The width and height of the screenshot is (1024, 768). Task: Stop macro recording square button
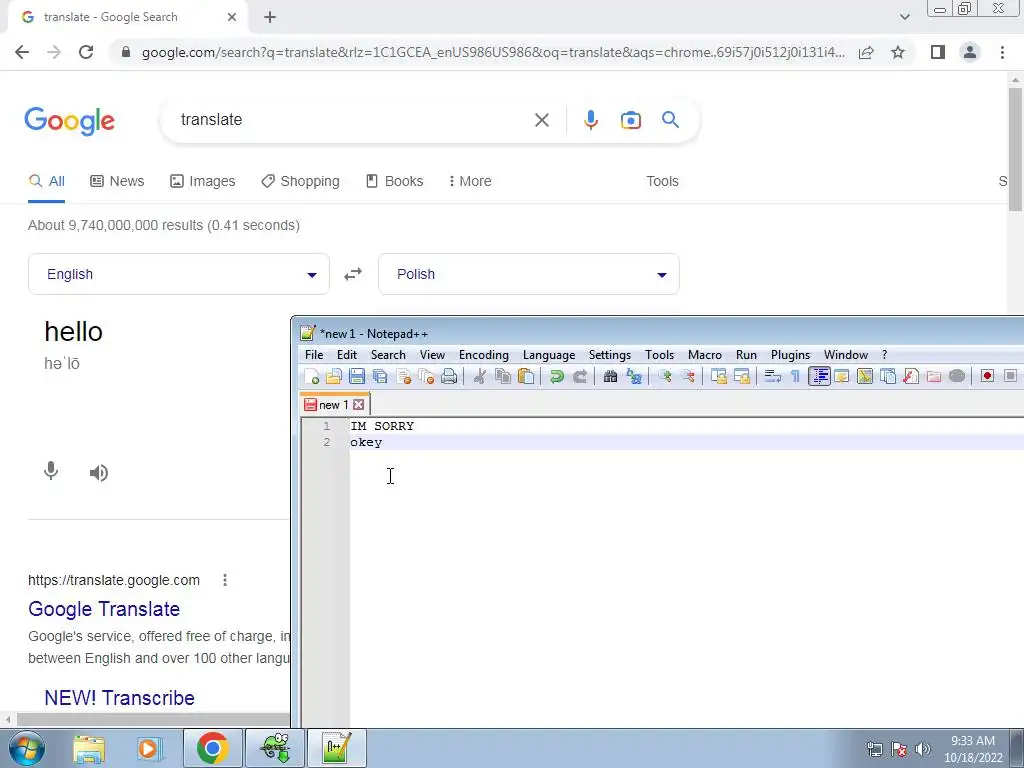pyautogui.click(x=1010, y=376)
